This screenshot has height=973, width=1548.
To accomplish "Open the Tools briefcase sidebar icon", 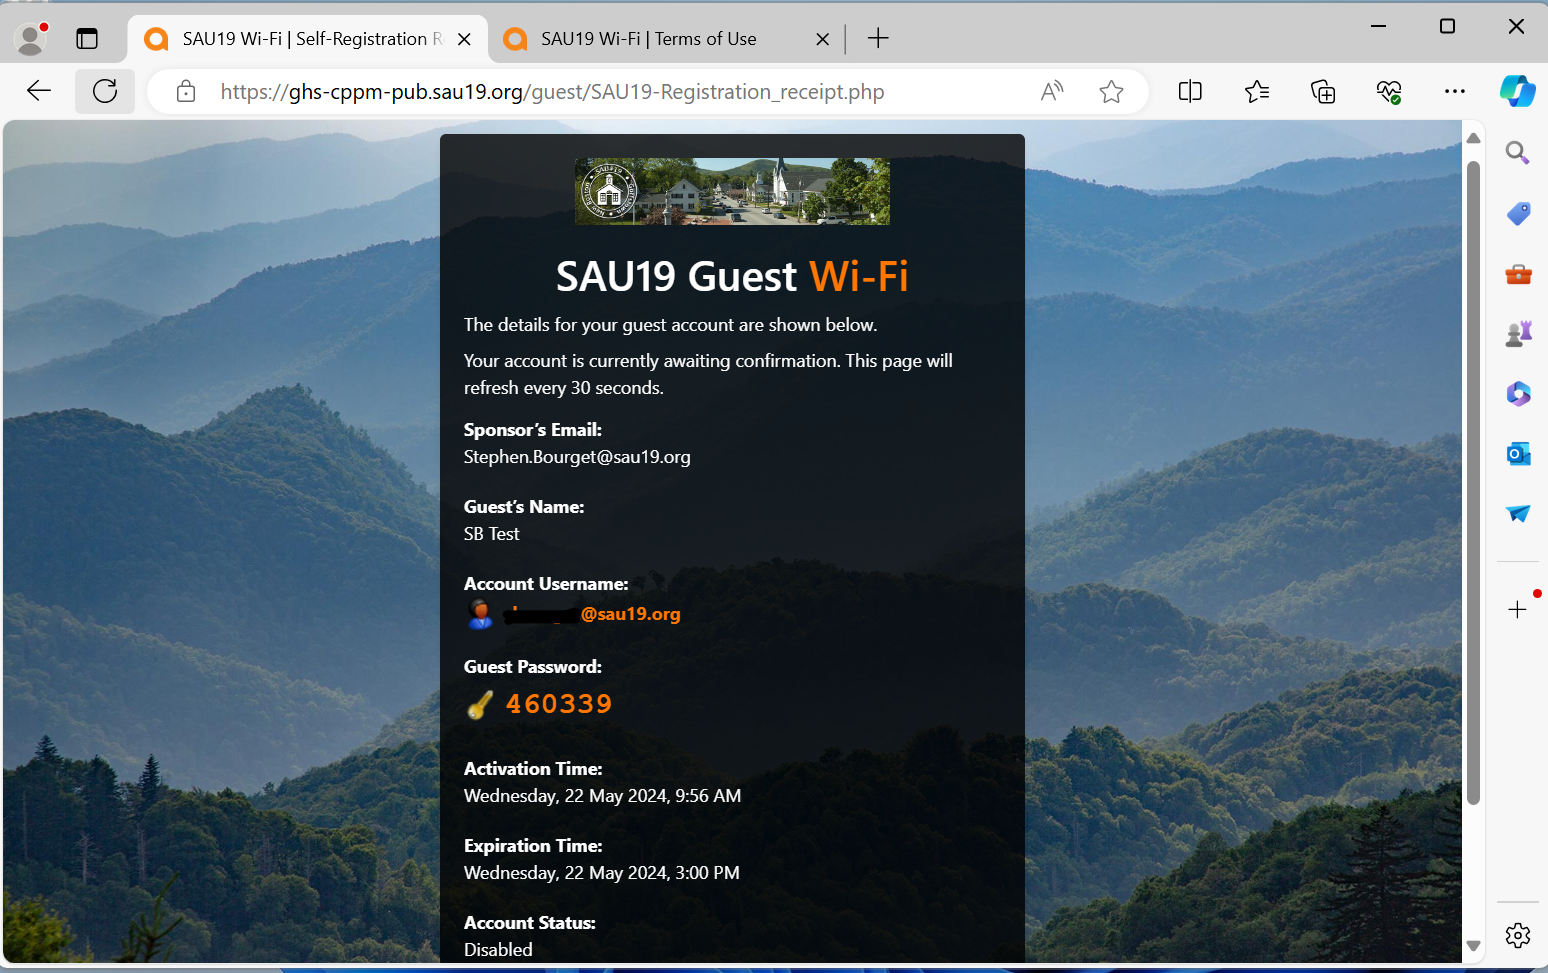I will coord(1518,274).
